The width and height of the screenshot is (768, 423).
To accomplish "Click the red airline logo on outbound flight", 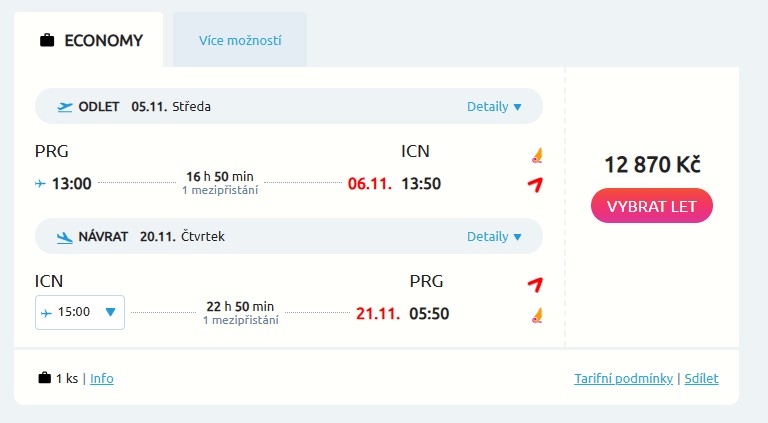I will [x=535, y=184].
